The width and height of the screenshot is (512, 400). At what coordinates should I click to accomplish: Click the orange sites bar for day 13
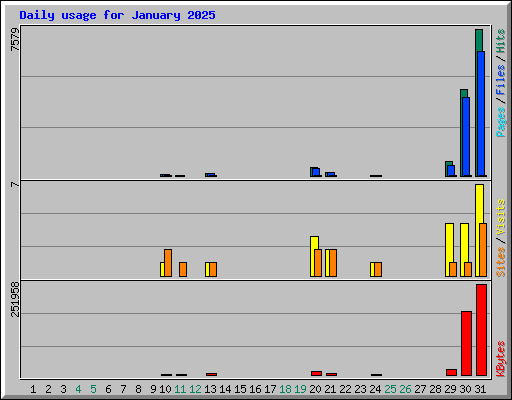[213, 269]
